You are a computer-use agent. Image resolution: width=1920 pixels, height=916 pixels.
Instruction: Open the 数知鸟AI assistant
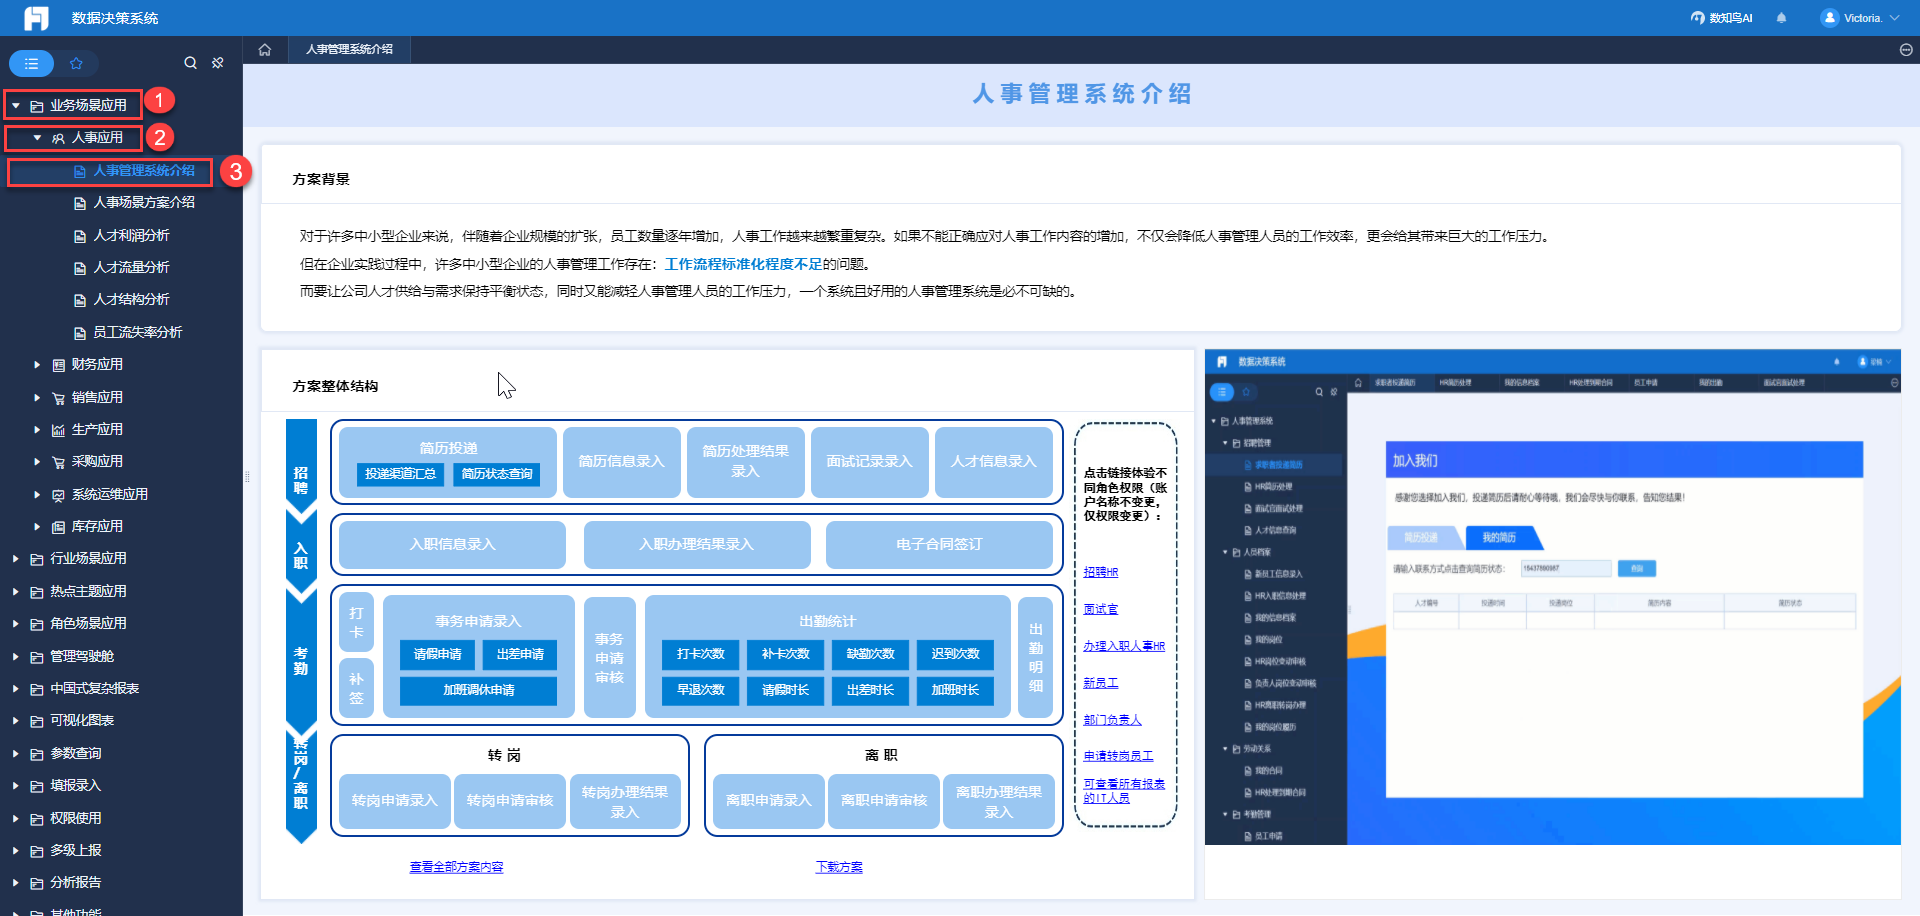coord(1721,18)
